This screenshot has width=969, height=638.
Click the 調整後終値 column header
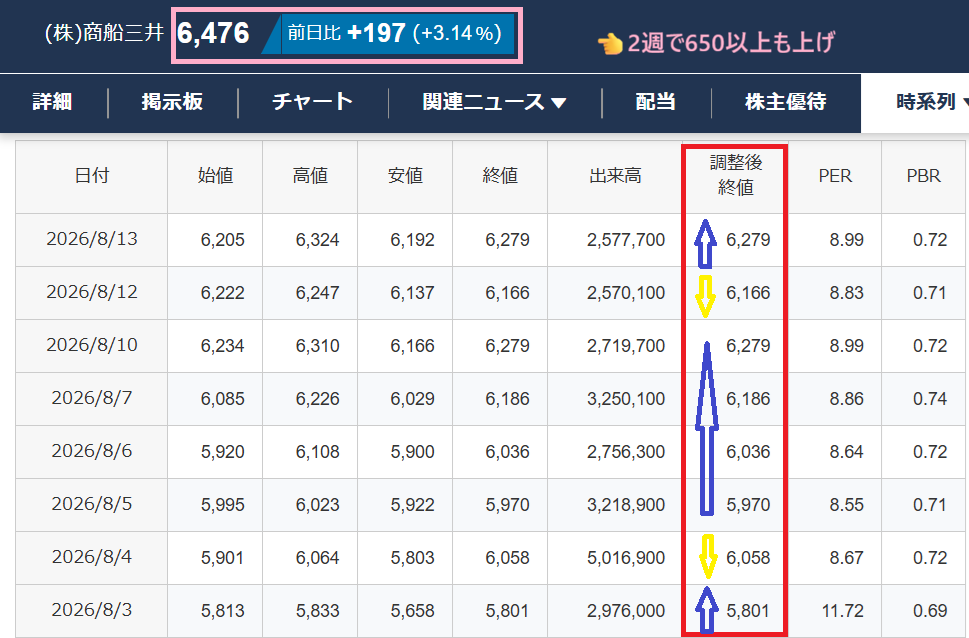click(735, 175)
